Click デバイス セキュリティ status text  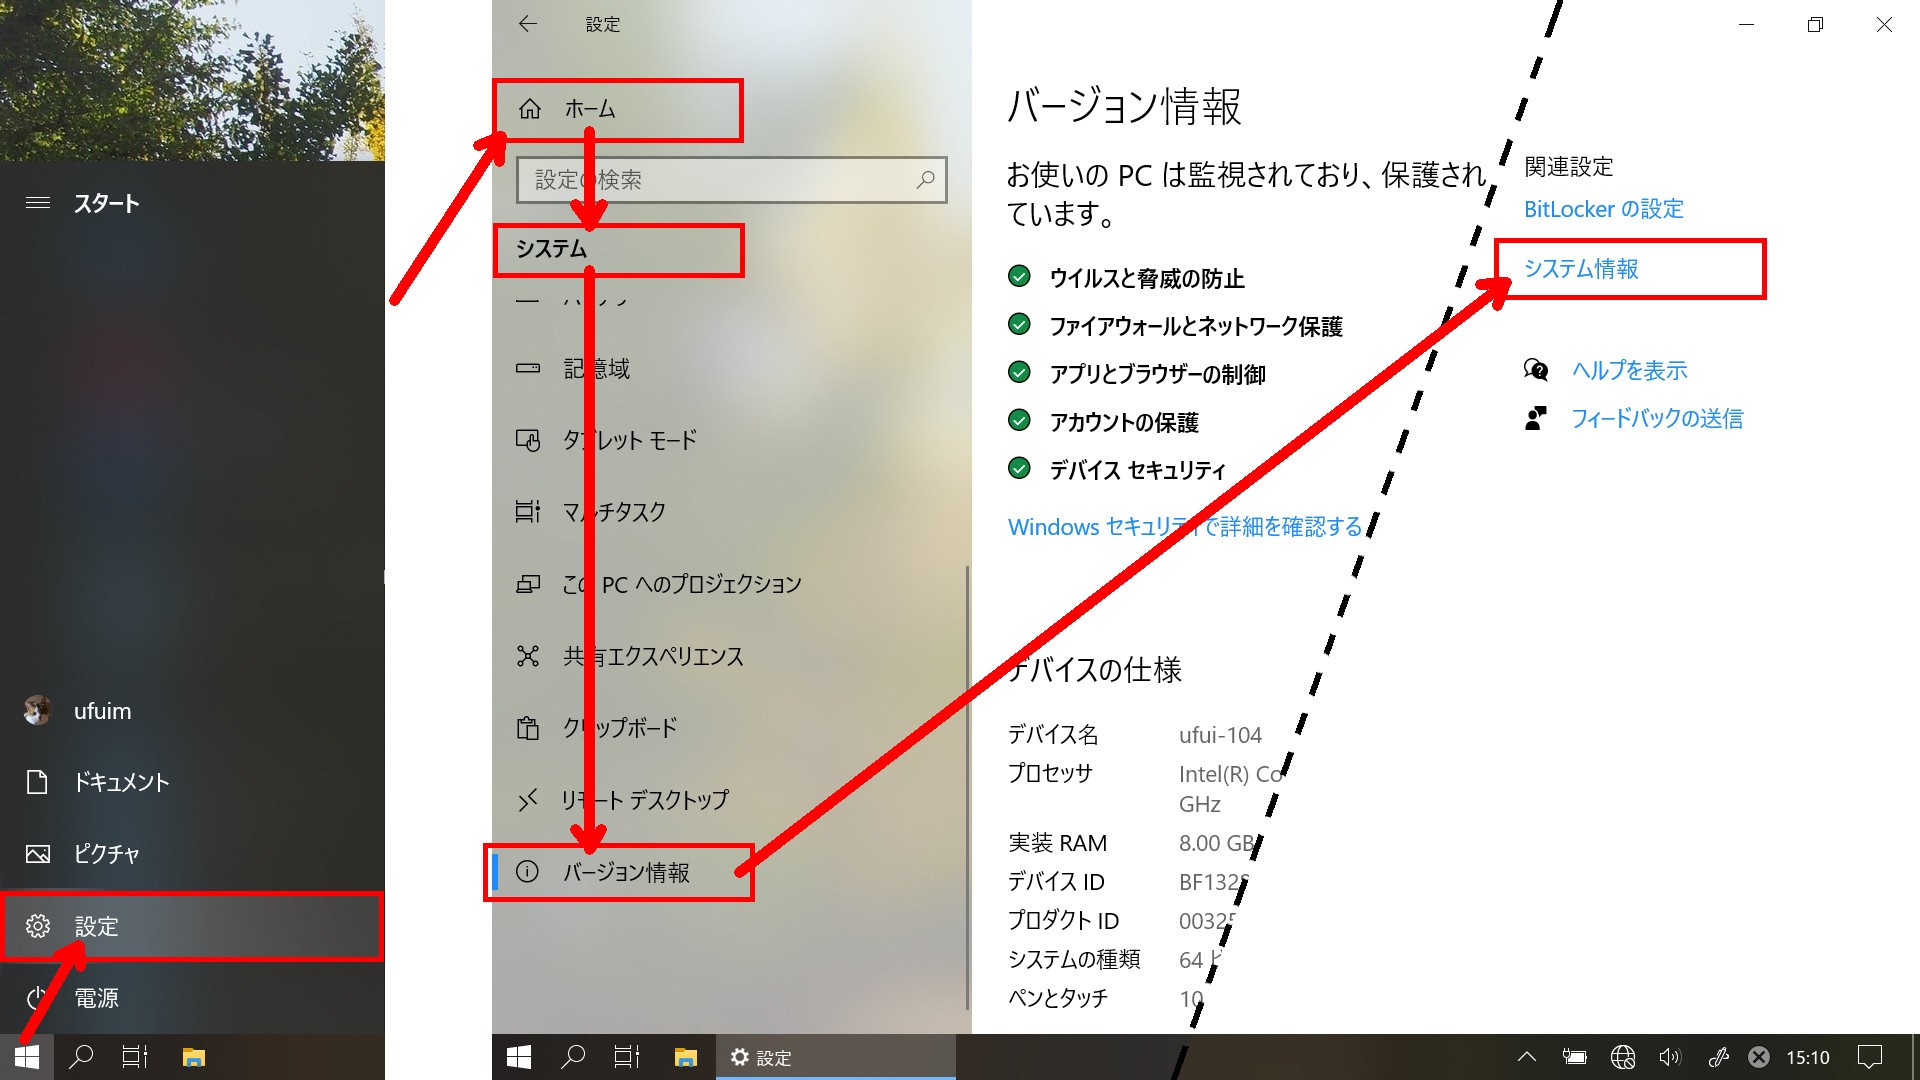pos(1138,471)
